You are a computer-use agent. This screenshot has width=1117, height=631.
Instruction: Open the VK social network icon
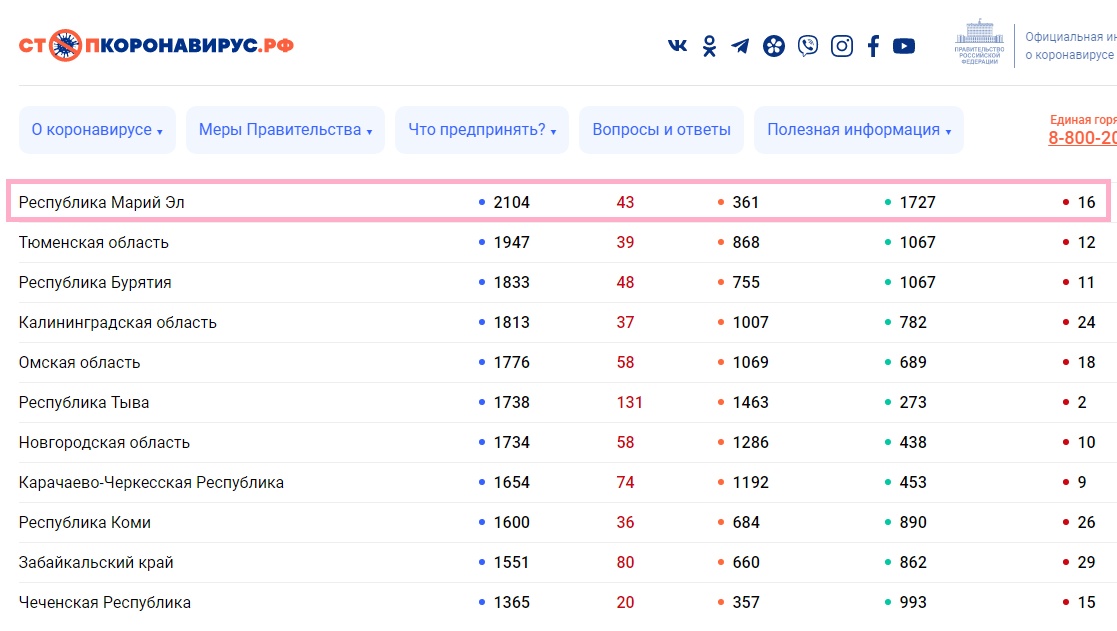678,46
